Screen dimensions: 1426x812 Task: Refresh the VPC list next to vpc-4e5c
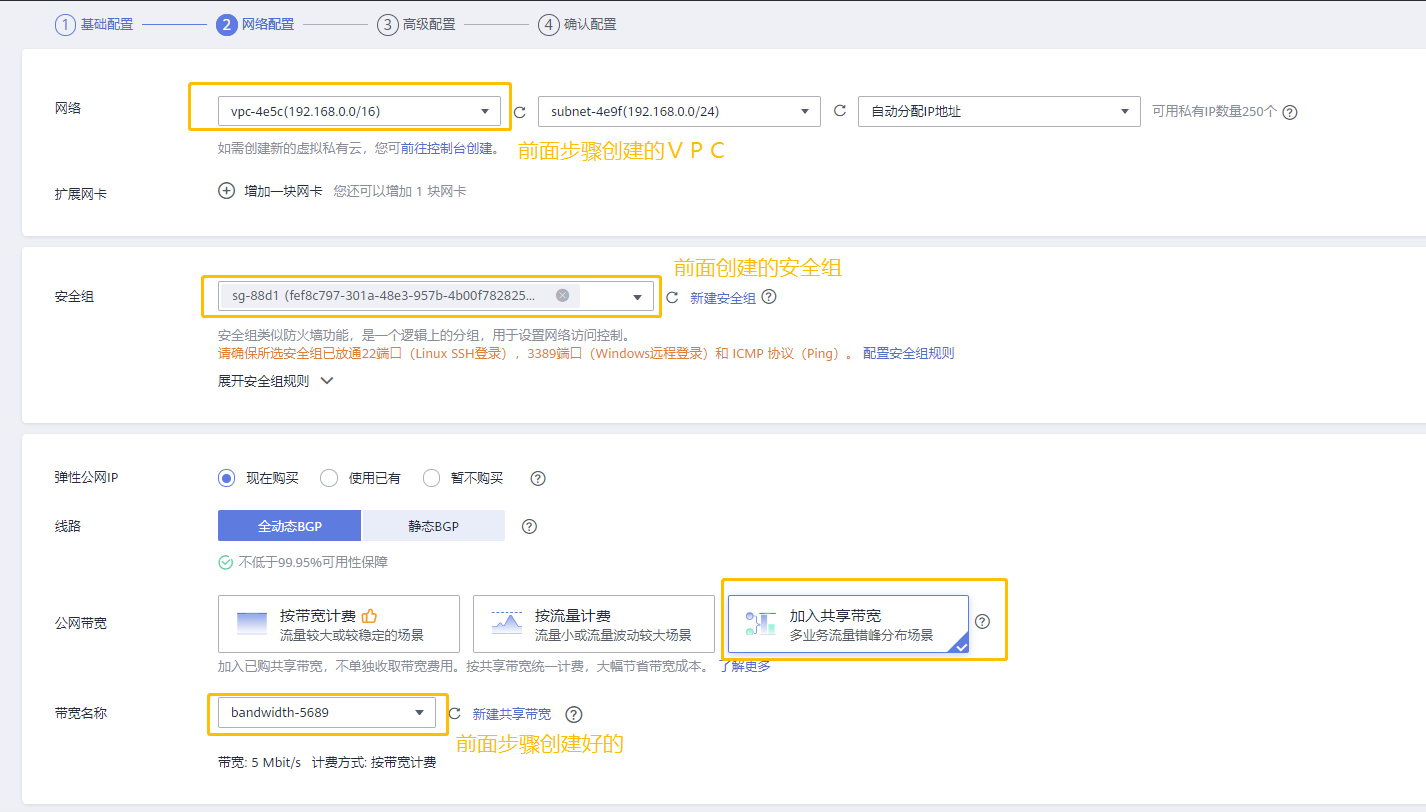point(519,112)
